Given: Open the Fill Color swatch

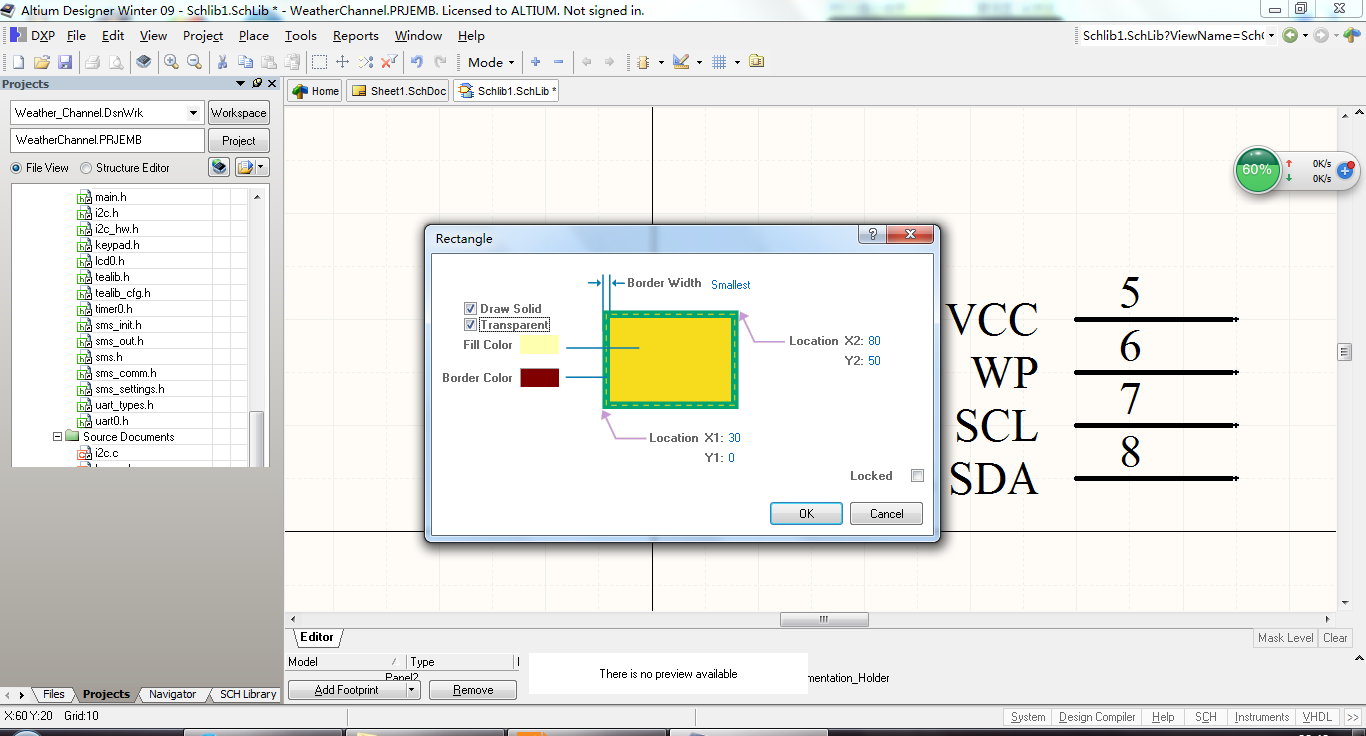Looking at the screenshot, I should (x=540, y=345).
